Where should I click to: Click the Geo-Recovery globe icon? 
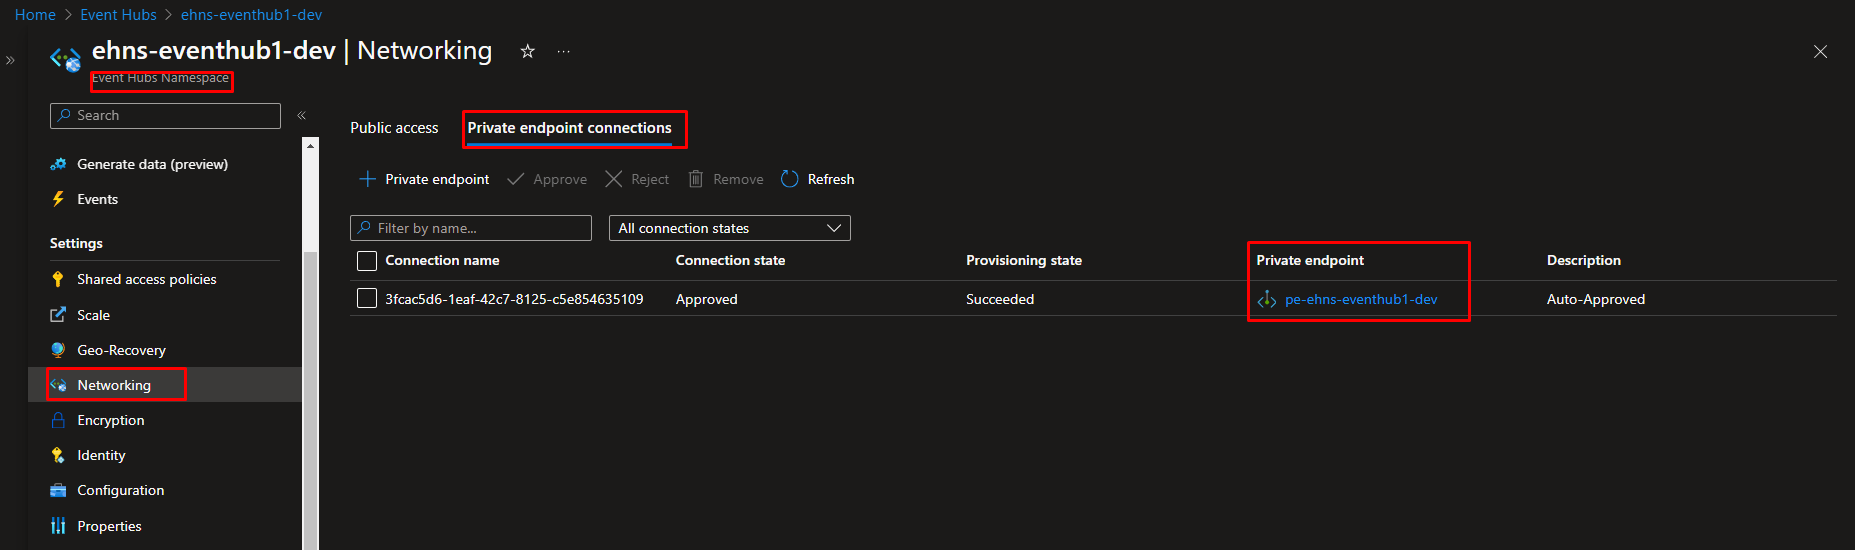58,350
